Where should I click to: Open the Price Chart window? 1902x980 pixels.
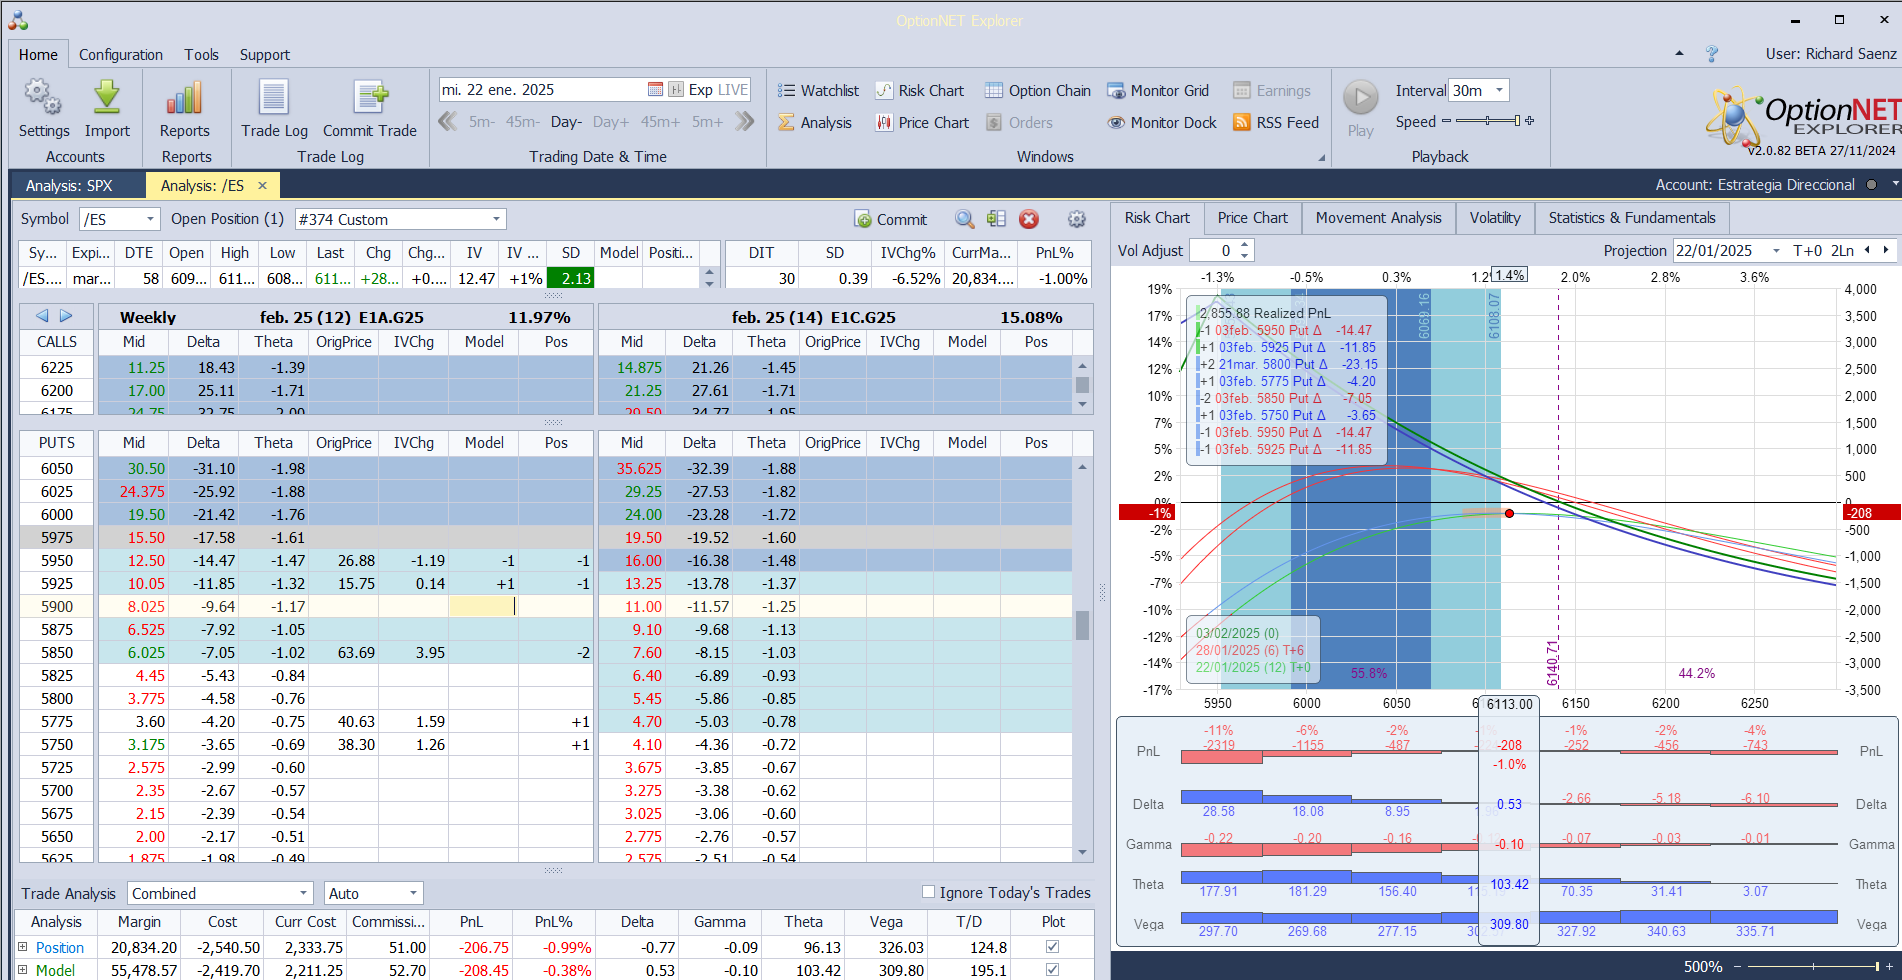tap(922, 123)
